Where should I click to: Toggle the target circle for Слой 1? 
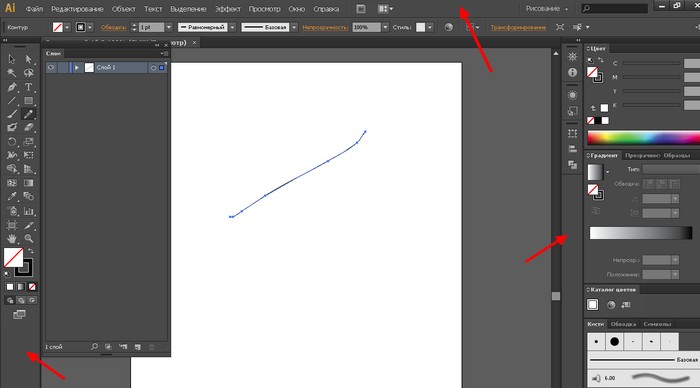pos(153,68)
